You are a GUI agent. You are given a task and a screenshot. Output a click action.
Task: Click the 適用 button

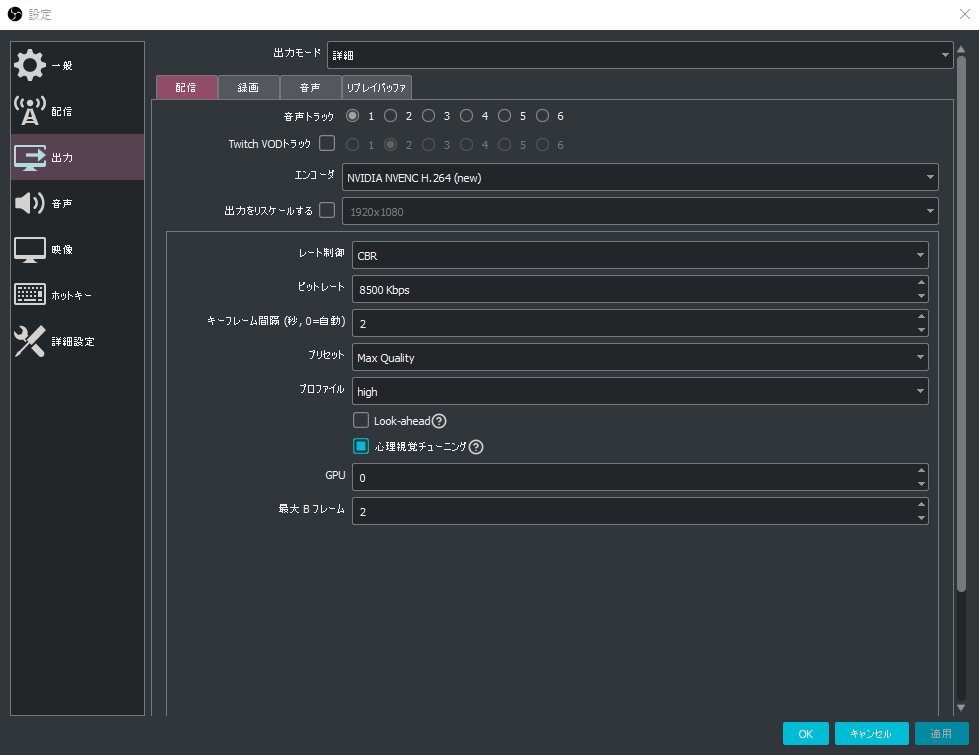(942, 734)
